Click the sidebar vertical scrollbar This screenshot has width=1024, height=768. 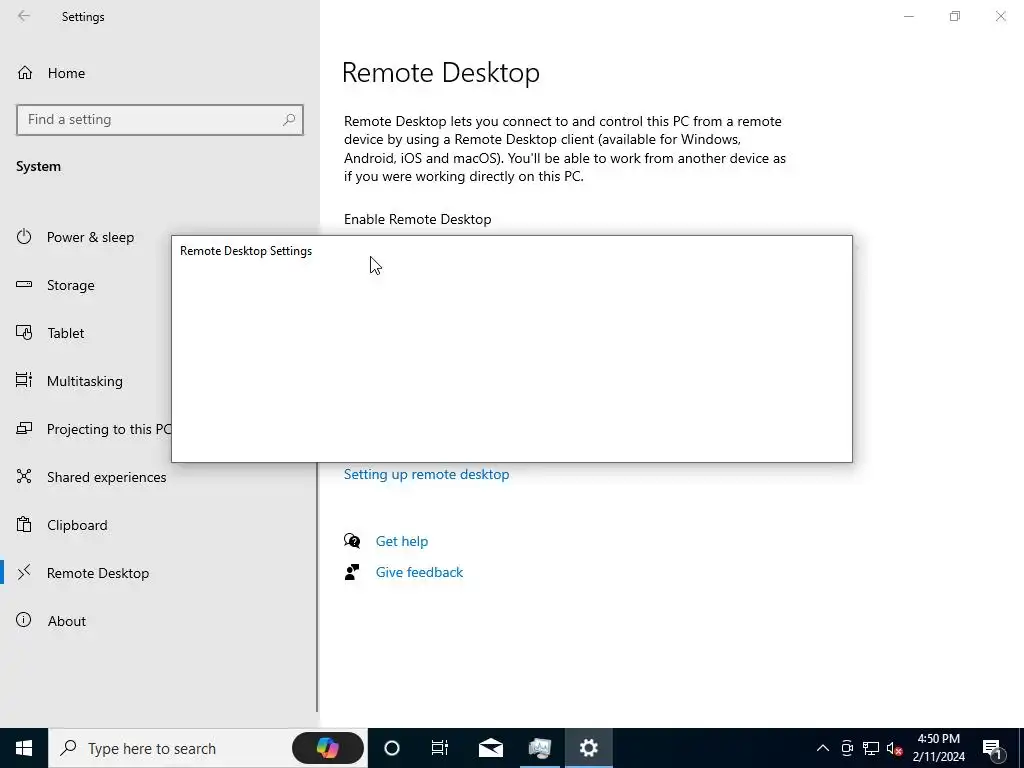click(x=317, y=588)
